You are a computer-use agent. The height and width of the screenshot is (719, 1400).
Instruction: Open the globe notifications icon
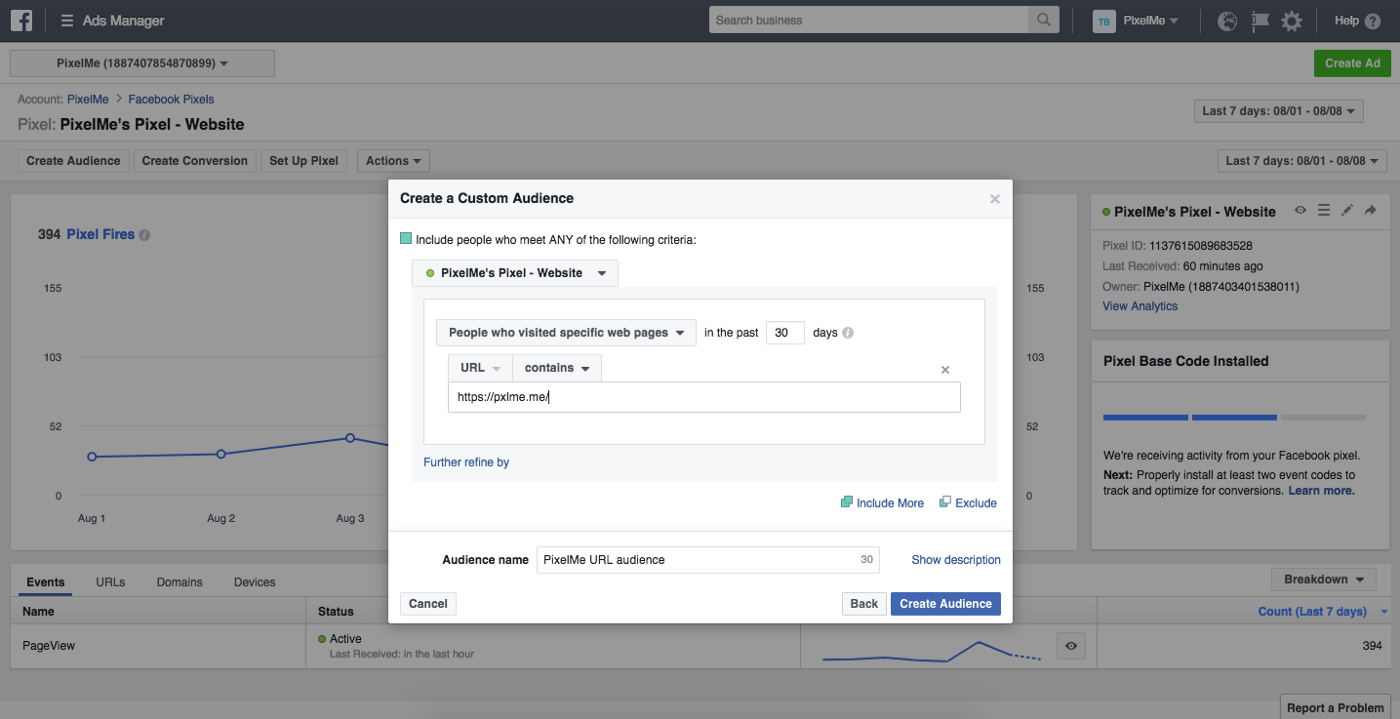1228,21
